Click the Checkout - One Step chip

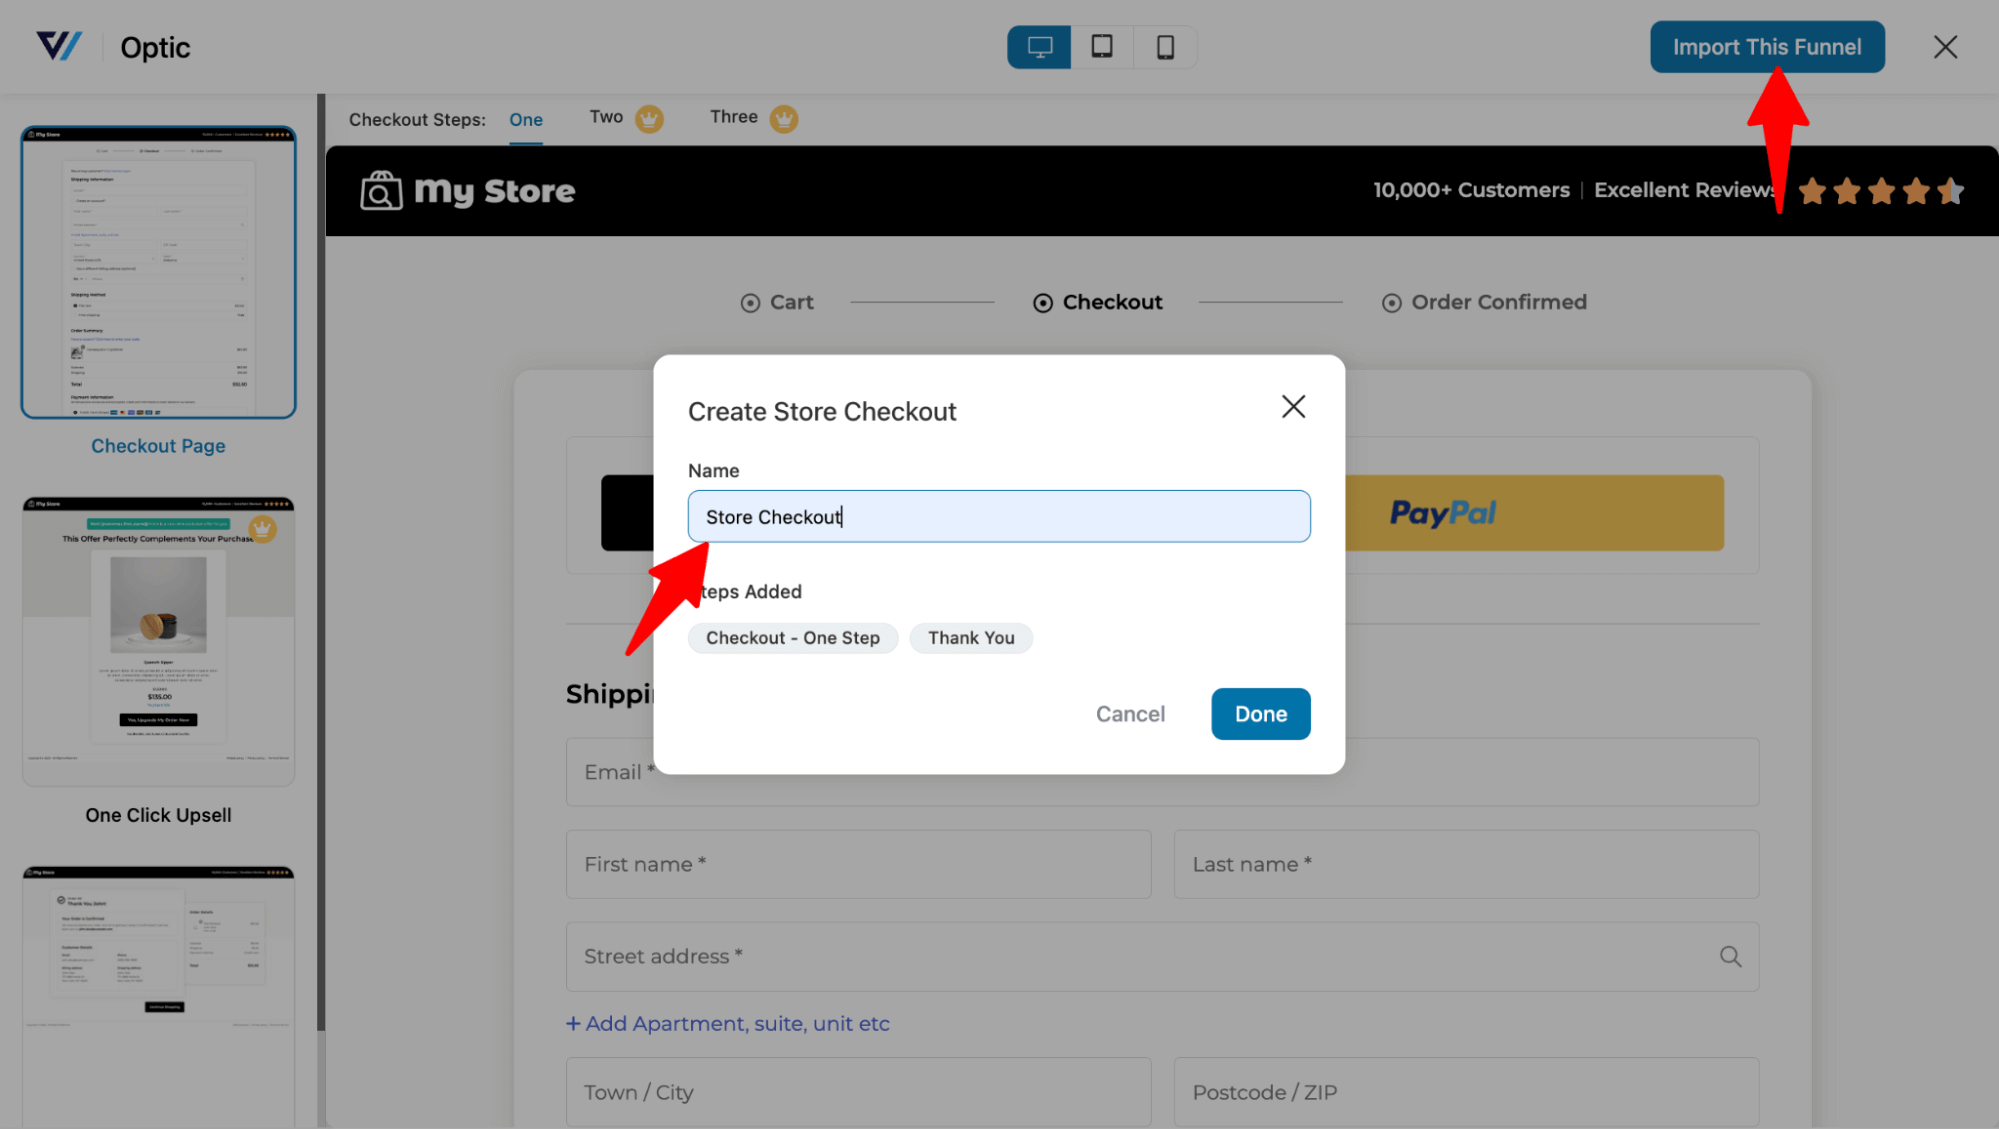pos(793,638)
